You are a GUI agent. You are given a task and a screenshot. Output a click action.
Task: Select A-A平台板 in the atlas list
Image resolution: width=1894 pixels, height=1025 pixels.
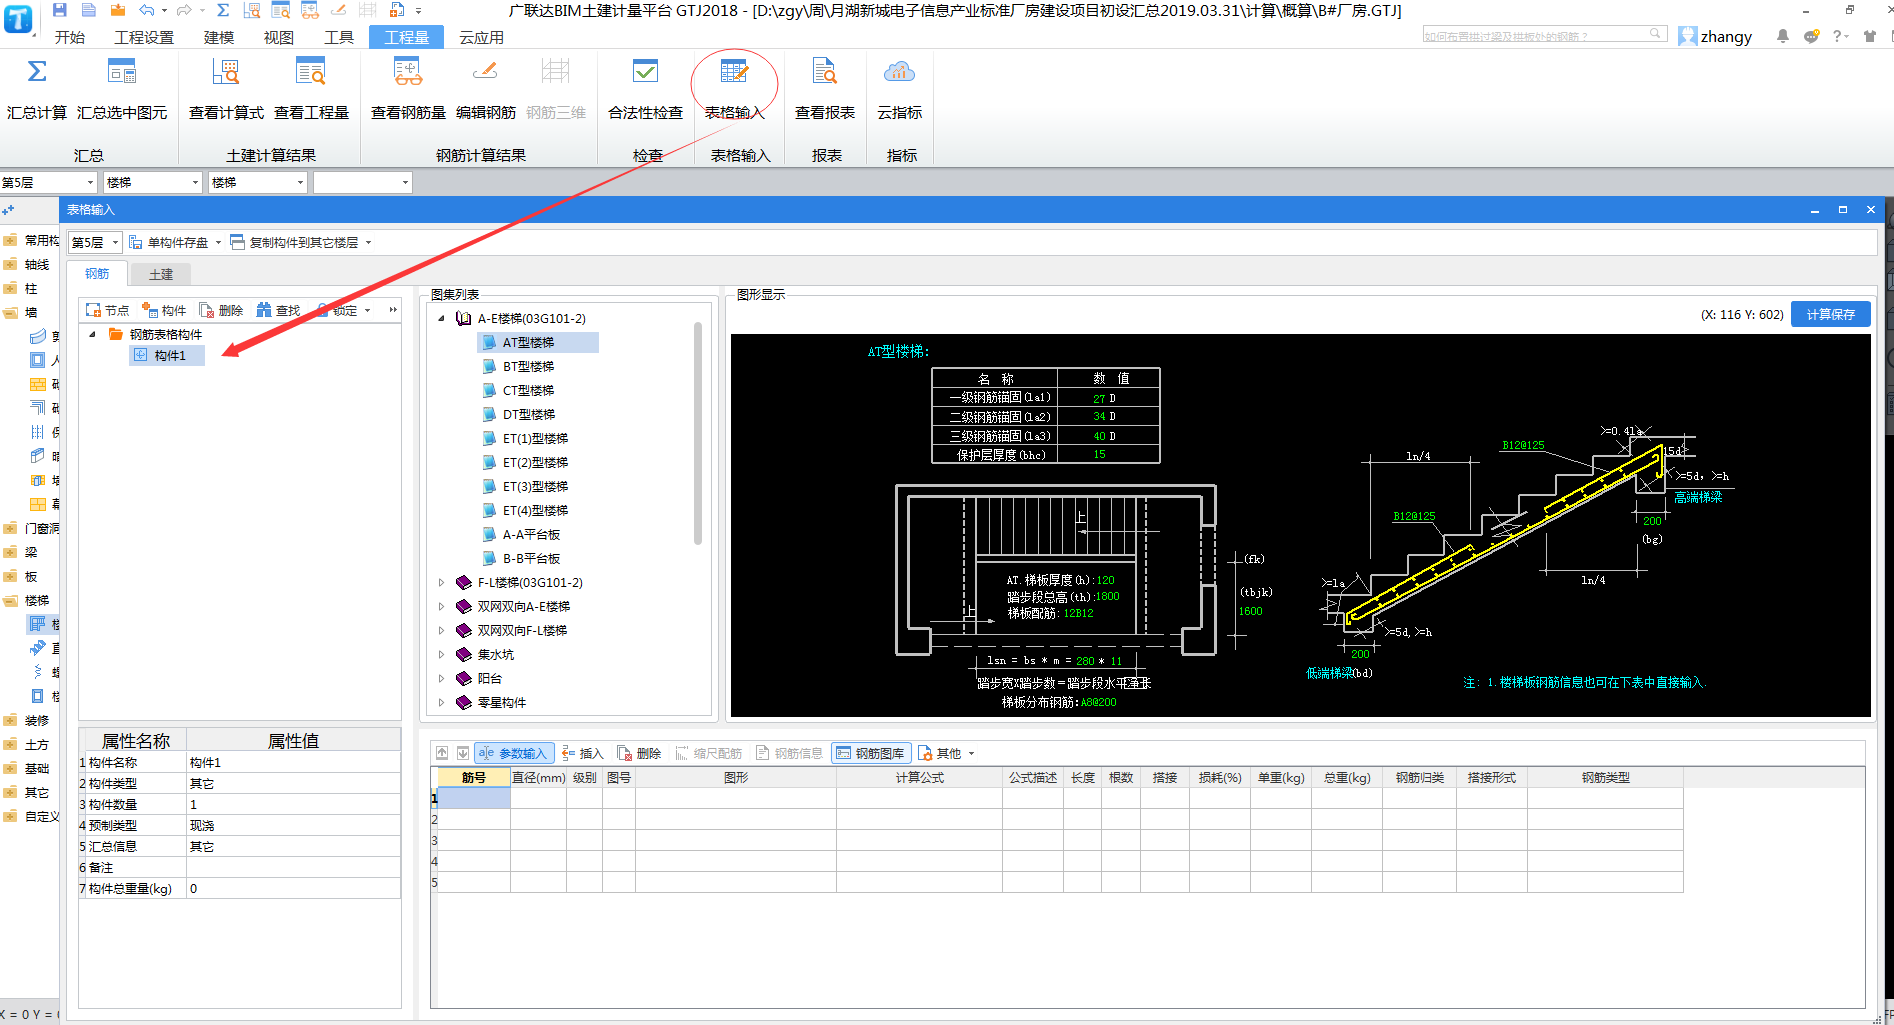[531, 534]
